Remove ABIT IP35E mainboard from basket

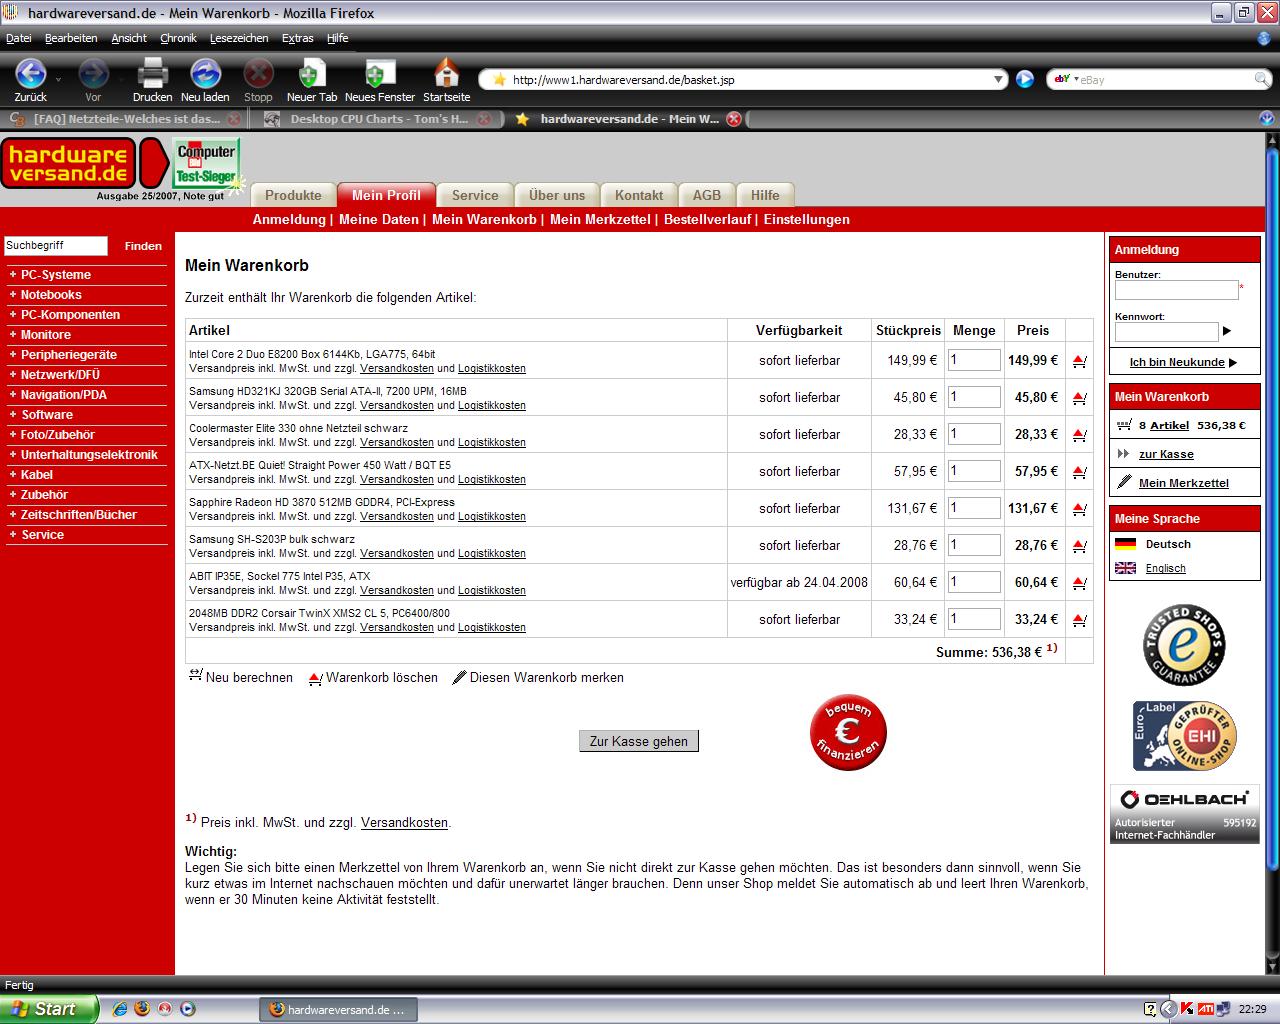pos(1079,583)
